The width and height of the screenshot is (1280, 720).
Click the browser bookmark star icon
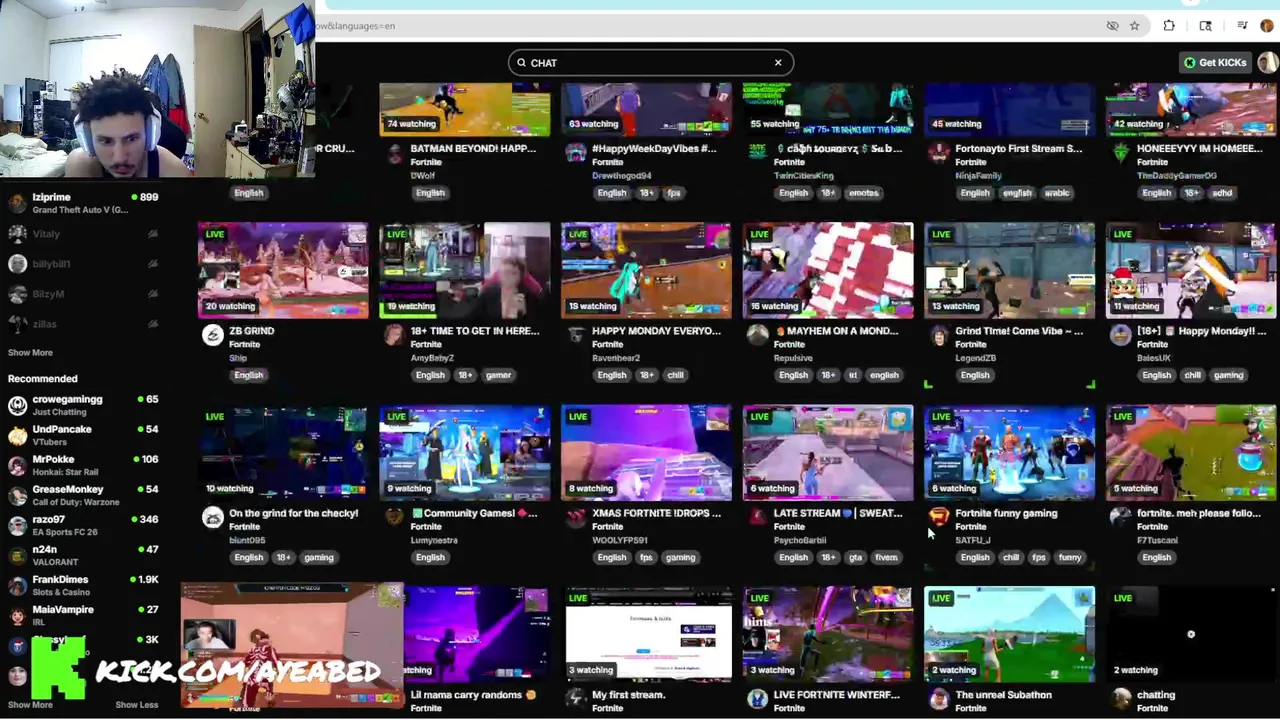[x=1134, y=26]
